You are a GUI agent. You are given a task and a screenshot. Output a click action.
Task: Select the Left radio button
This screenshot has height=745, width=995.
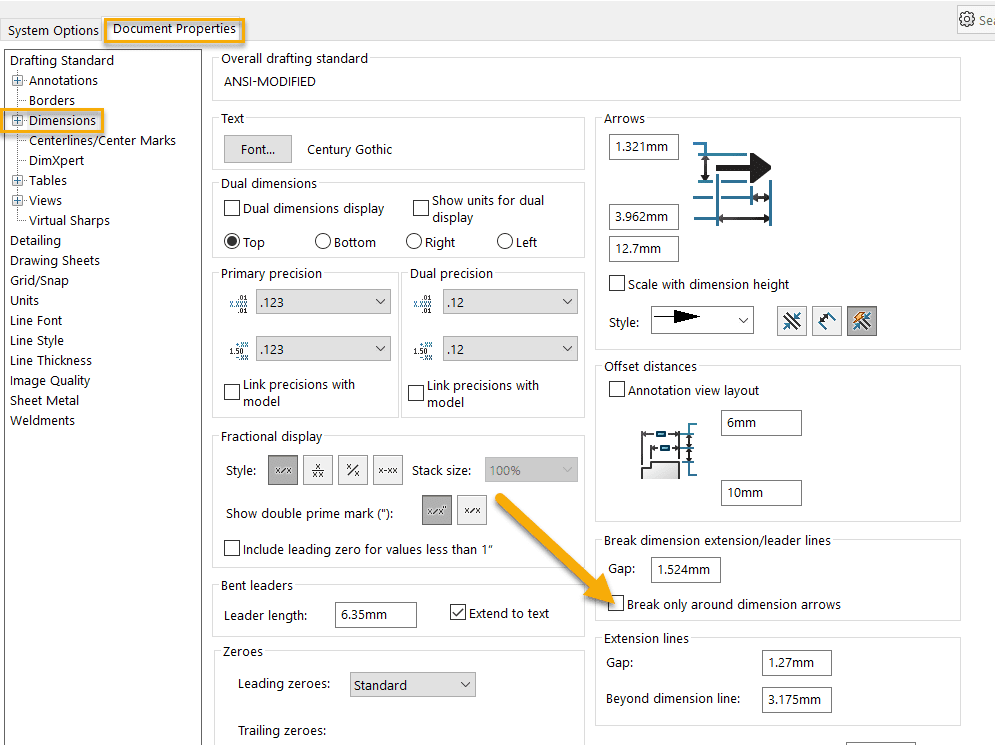click(504, 241)
